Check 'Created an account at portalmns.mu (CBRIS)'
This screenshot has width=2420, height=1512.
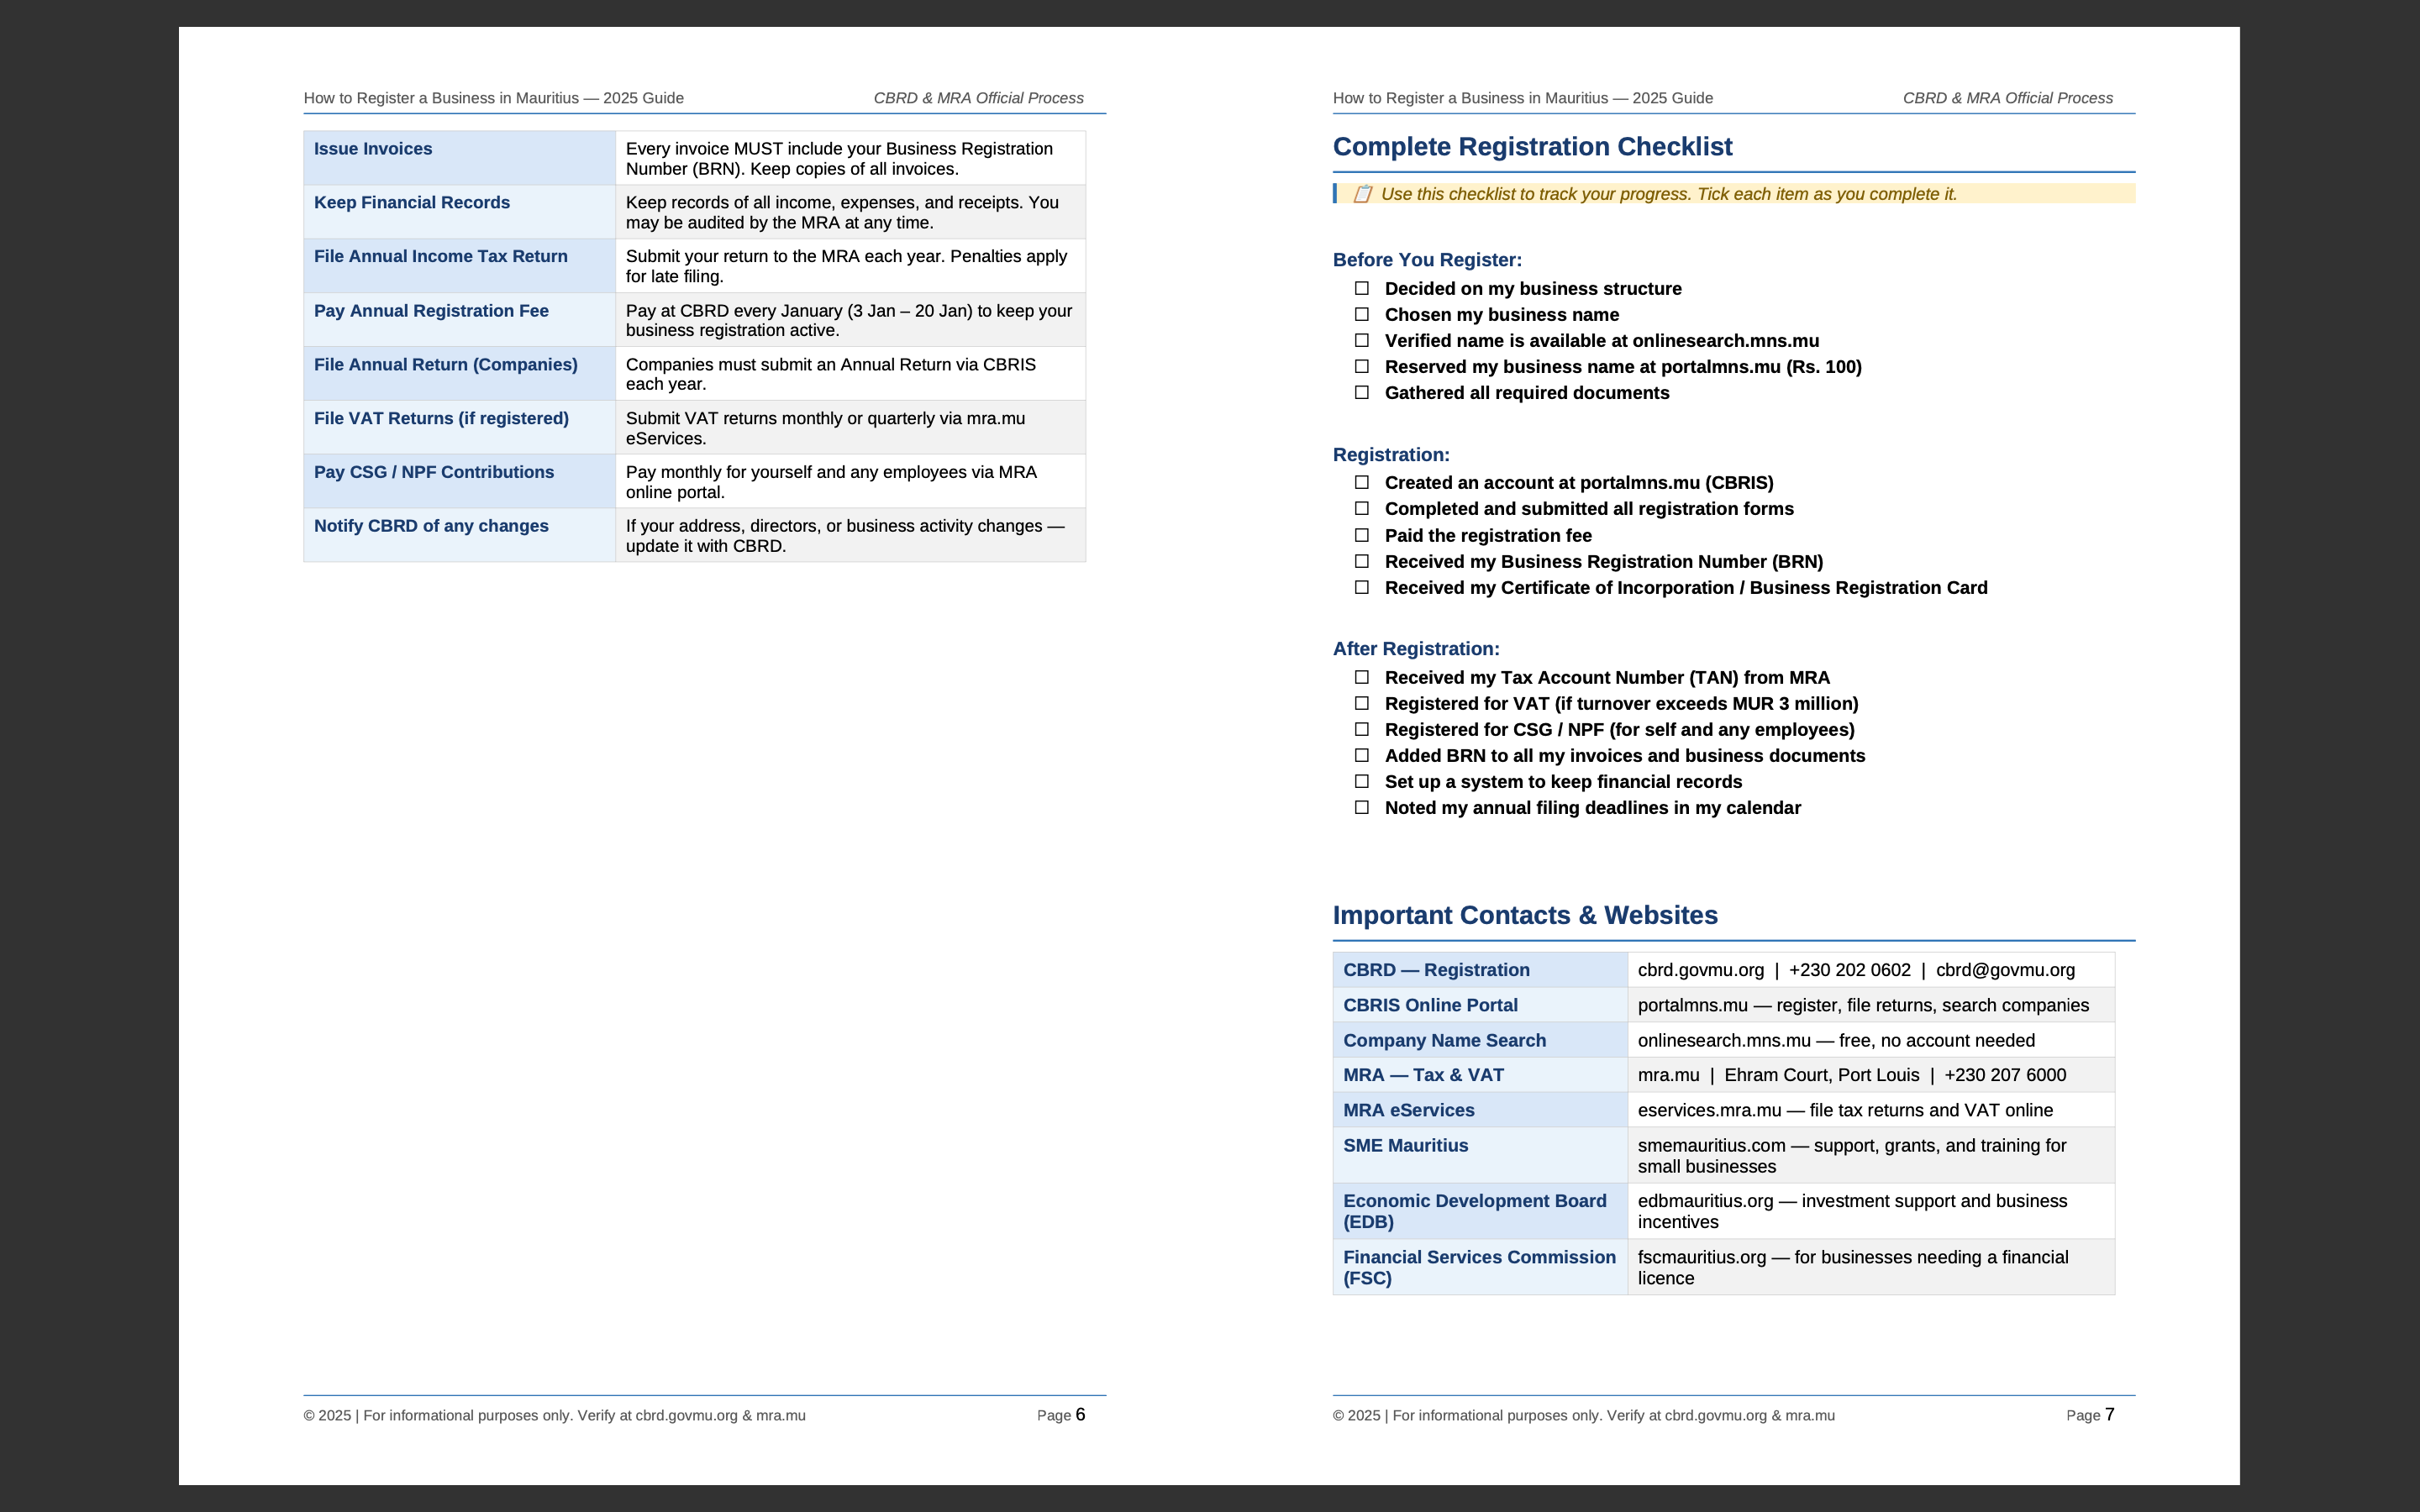coord(1361,483)
